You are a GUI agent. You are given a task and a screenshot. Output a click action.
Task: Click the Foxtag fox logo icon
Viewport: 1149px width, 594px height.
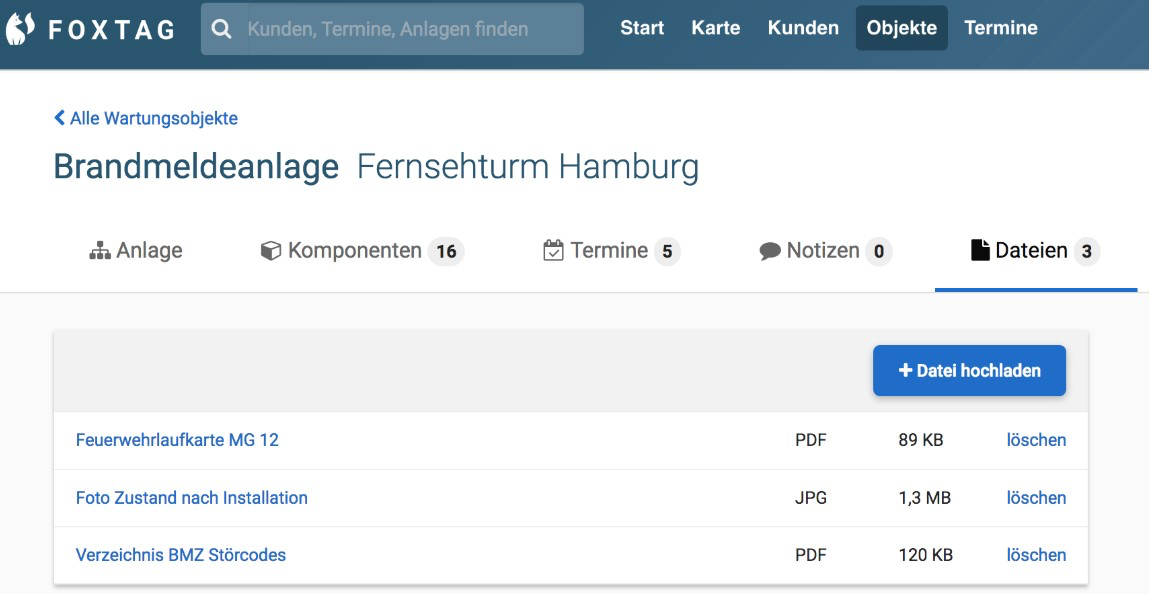[21, 29]
